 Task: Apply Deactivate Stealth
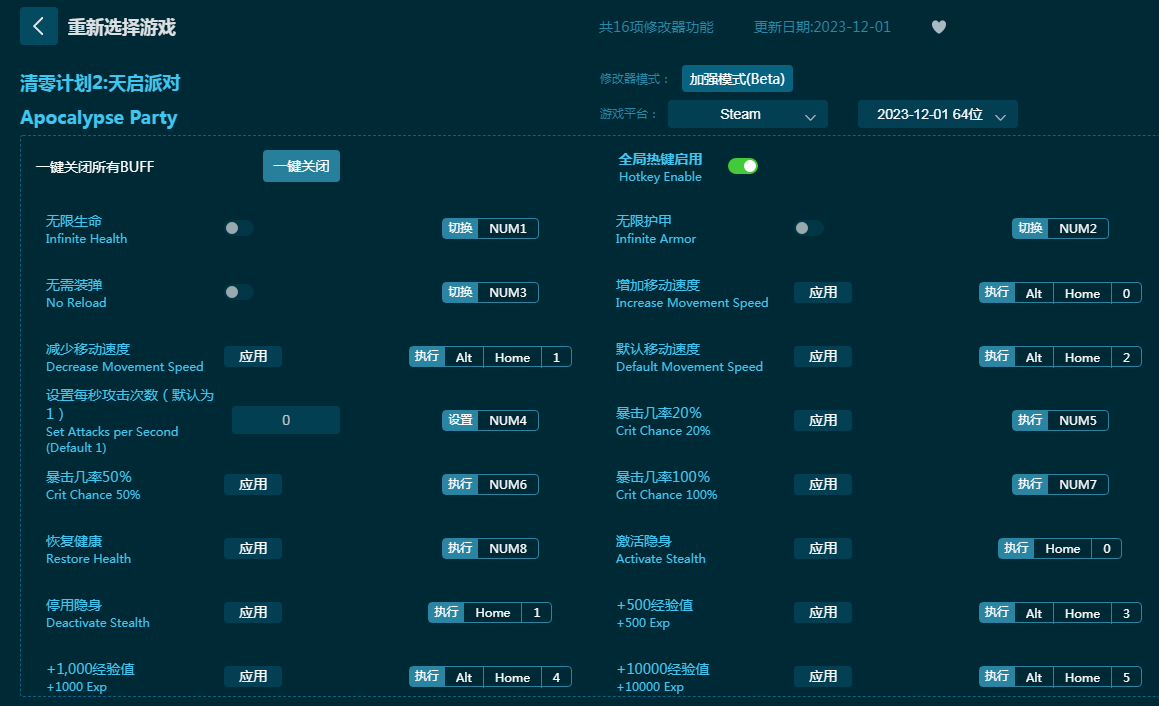253,612
